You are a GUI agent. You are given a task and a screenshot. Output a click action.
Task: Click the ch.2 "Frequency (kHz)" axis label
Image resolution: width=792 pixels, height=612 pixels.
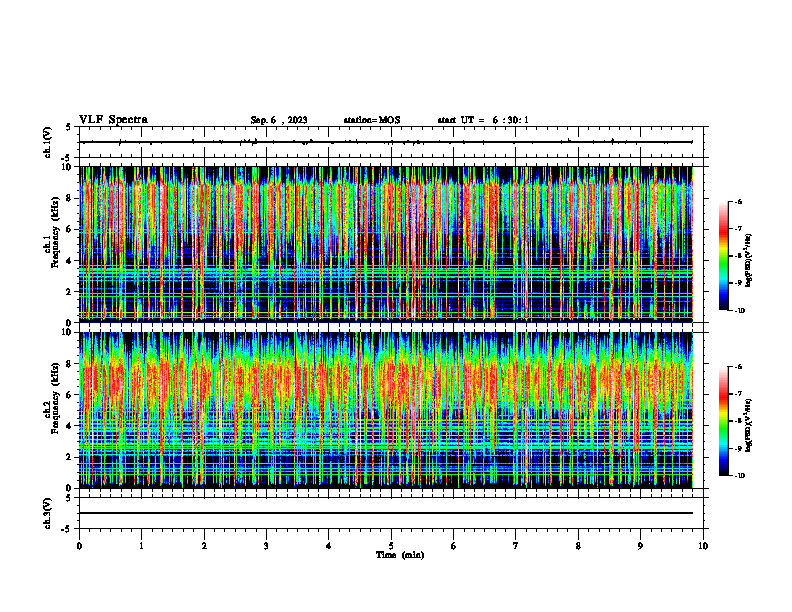[55, 397]
